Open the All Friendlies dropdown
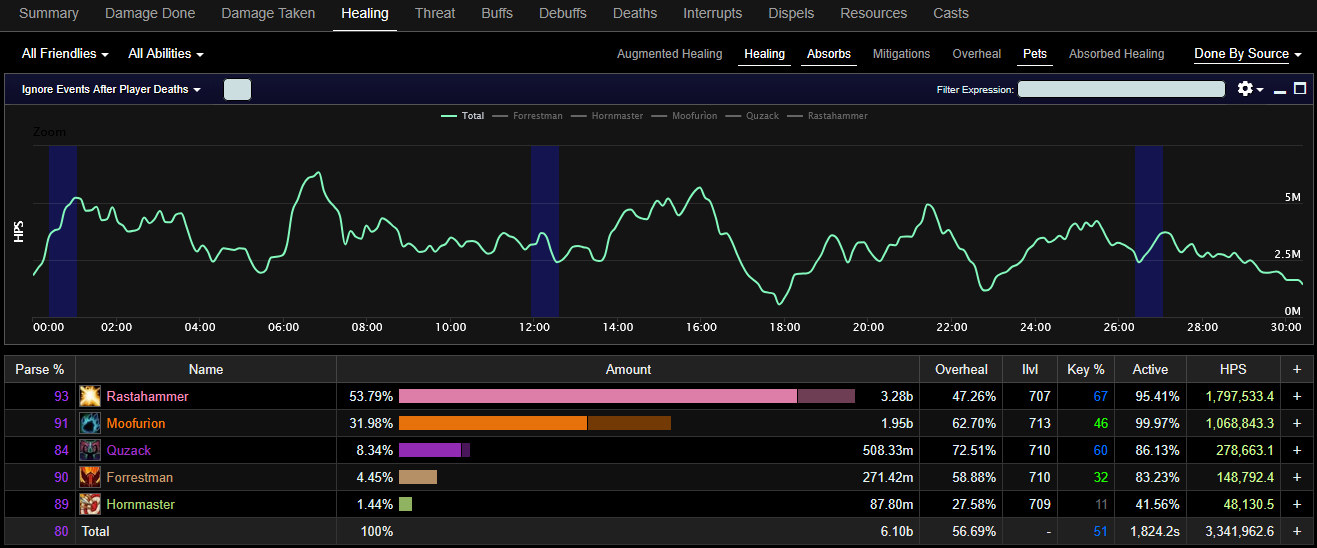The height and width of the screenshot is (548, 1317). (65, 54)
